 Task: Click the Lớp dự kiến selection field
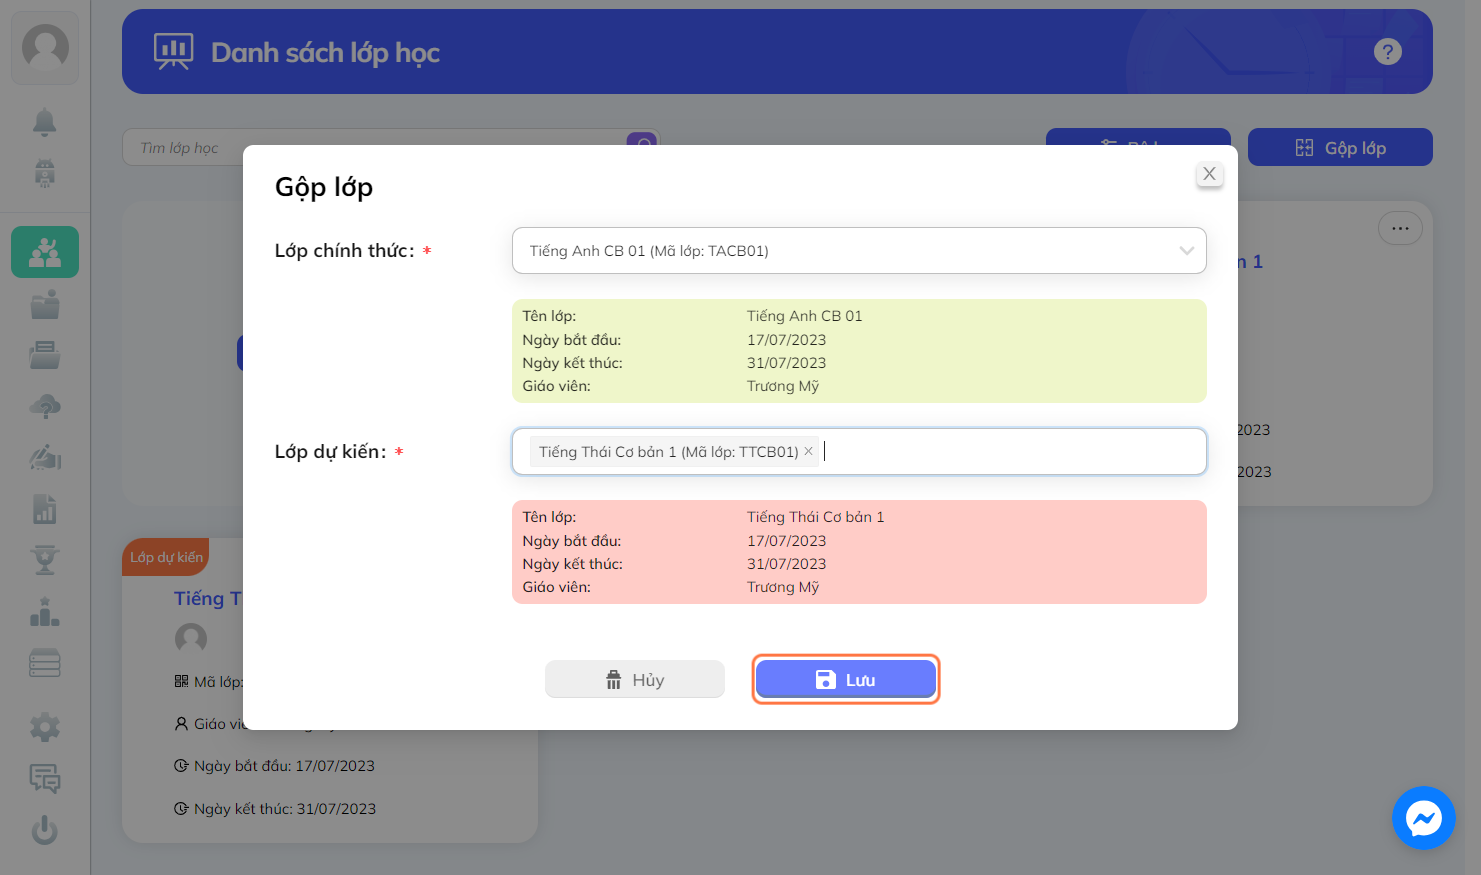click(x=859, y=452)
